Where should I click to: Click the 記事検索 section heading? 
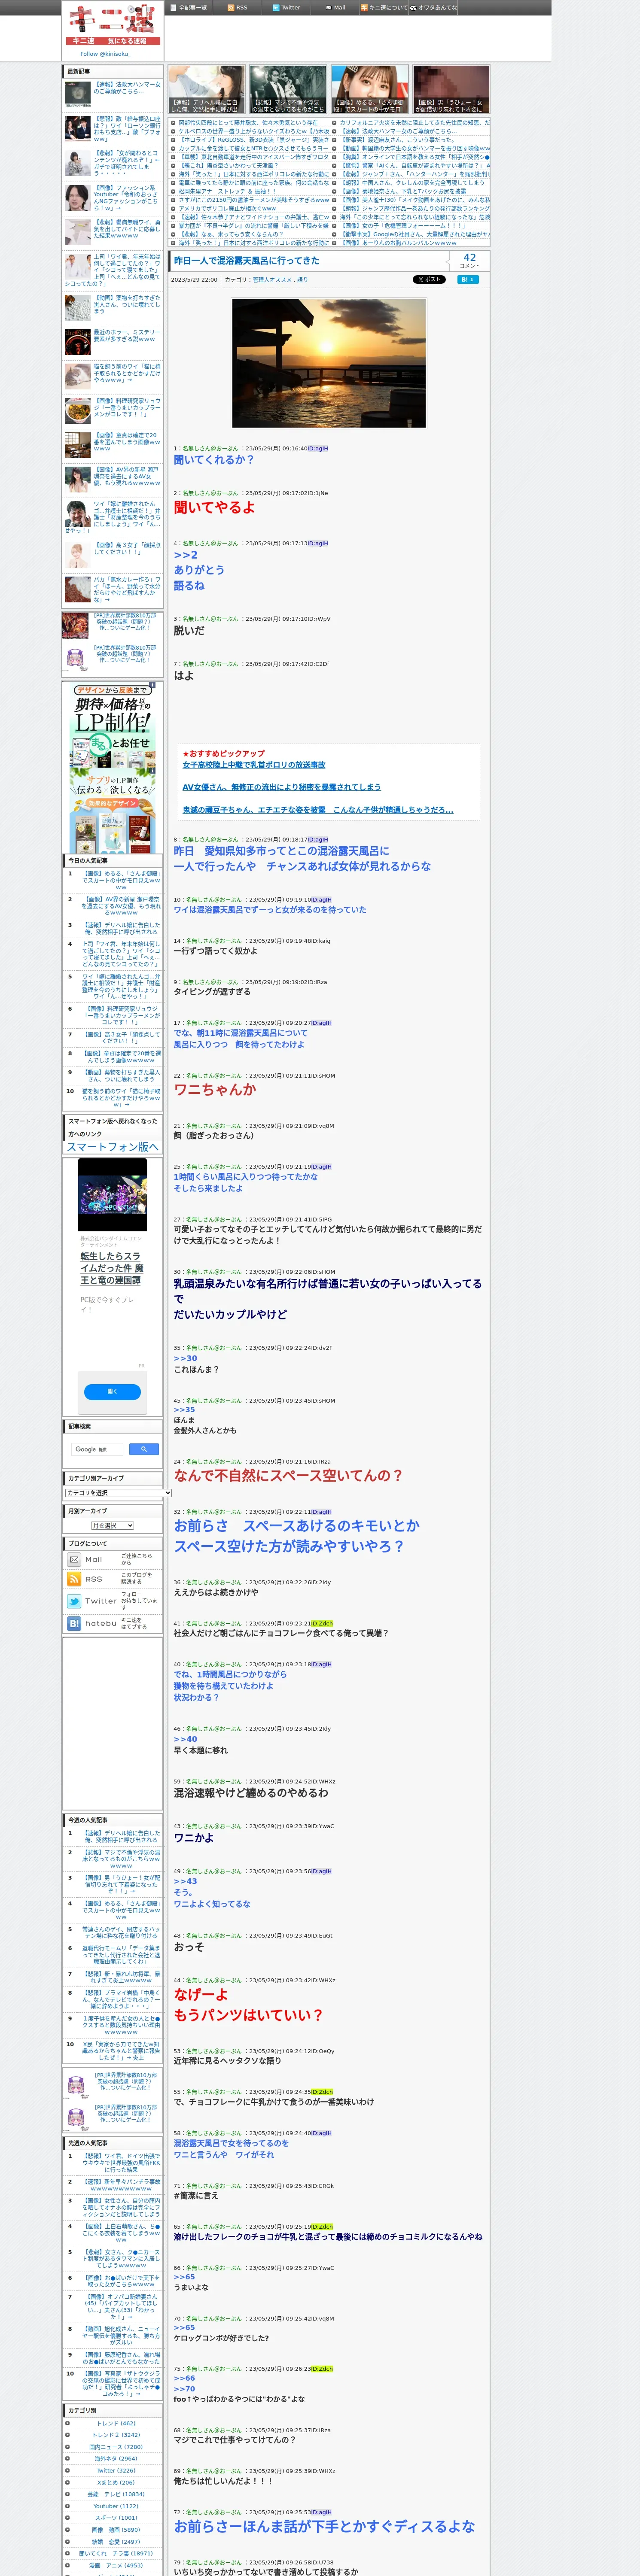pos(80,1427)
